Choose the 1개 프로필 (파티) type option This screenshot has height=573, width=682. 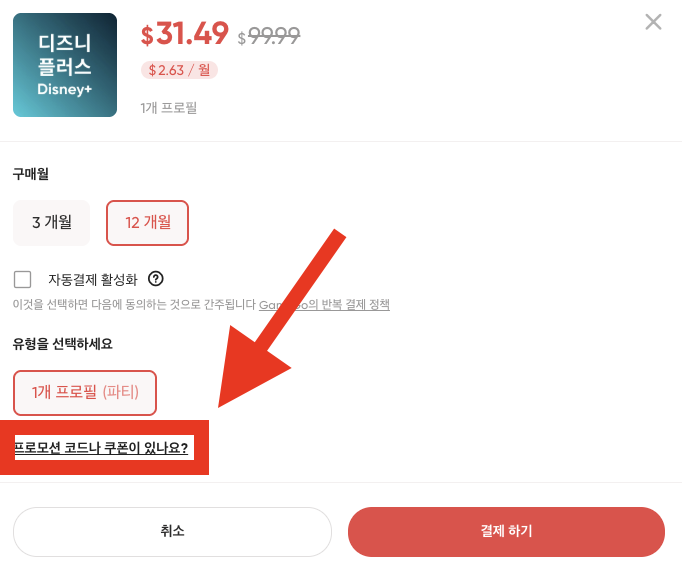click(x=85, y=392)
